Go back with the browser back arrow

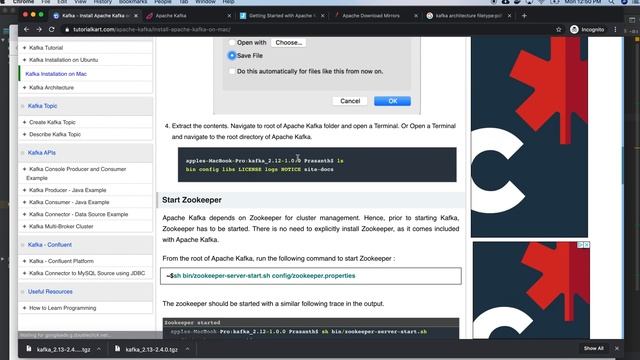pos(26,29)
